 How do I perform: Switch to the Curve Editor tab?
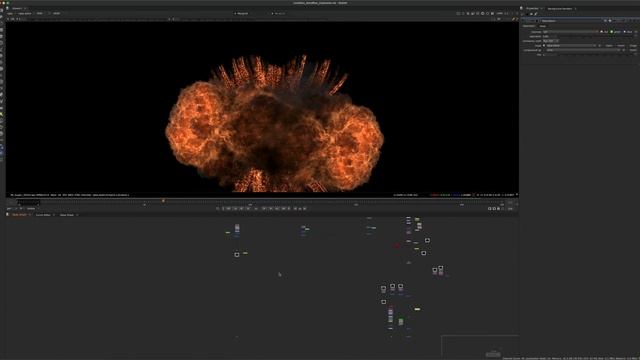coord(43,215)
